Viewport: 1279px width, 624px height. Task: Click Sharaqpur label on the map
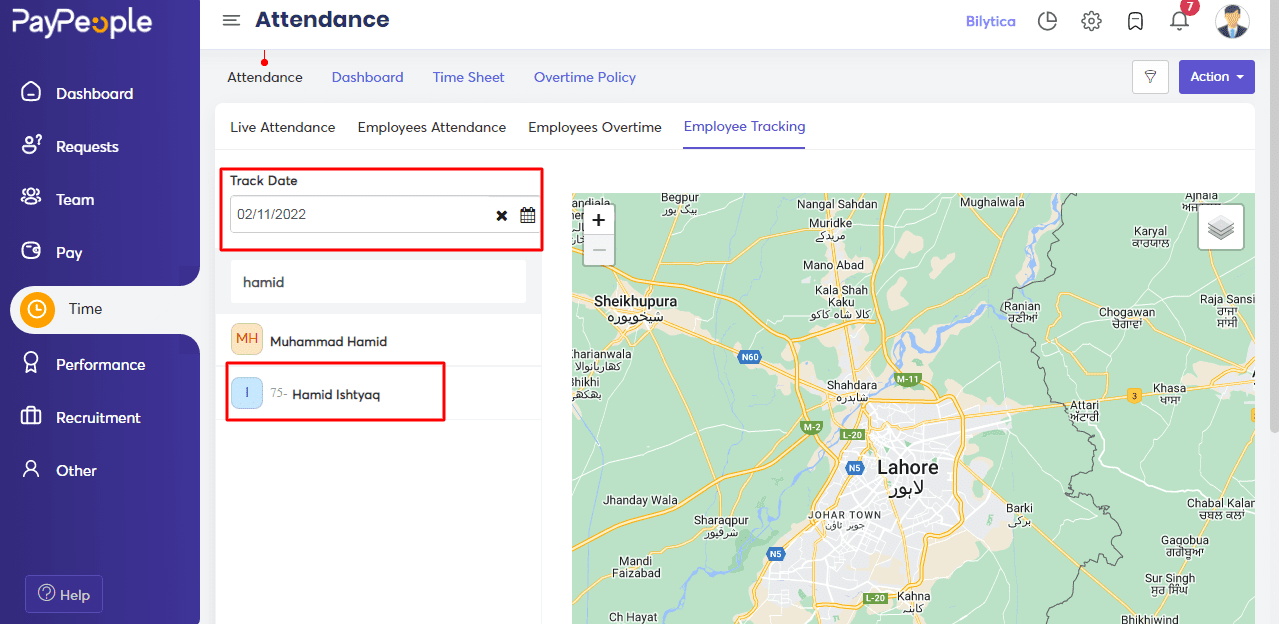click(721, 520)
